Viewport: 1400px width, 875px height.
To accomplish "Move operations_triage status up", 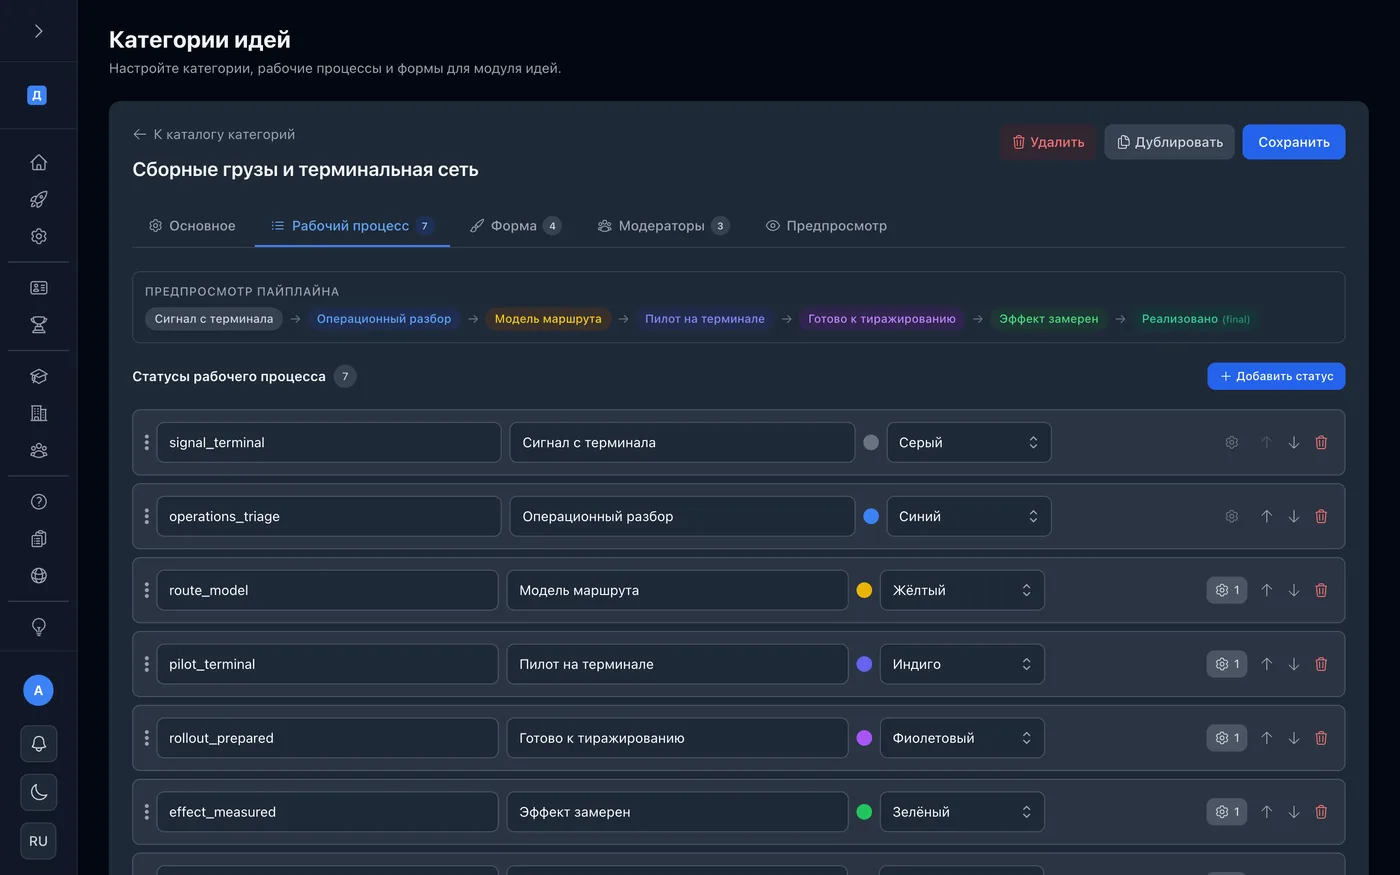I will click(1266, 516).
